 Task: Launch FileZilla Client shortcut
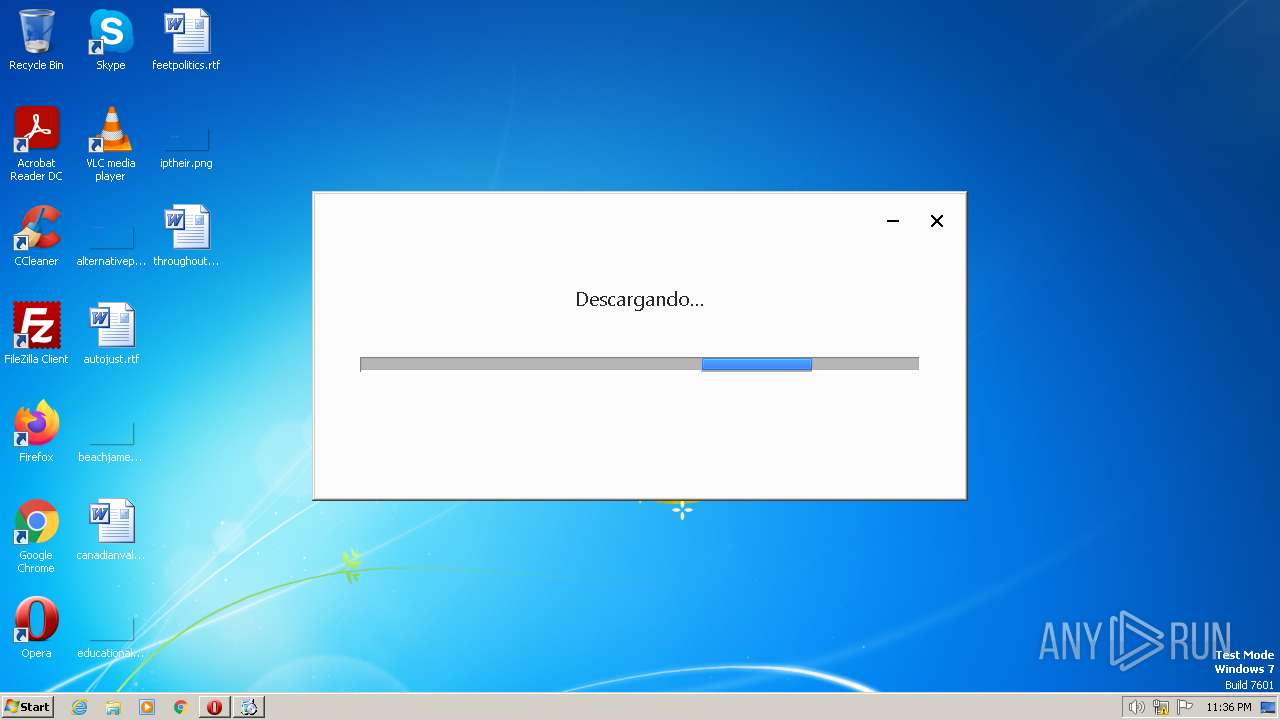click(x=36, y=334)
